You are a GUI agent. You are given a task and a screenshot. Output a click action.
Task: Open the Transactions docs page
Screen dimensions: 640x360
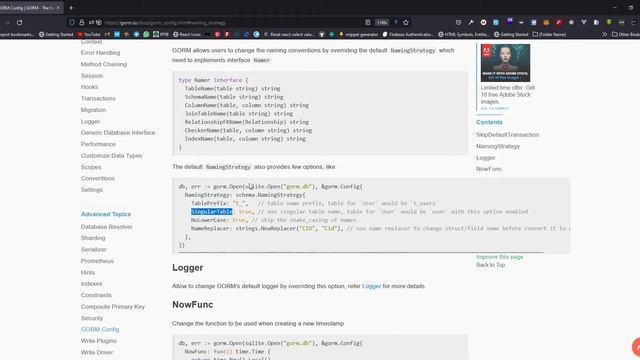(98, 98)
